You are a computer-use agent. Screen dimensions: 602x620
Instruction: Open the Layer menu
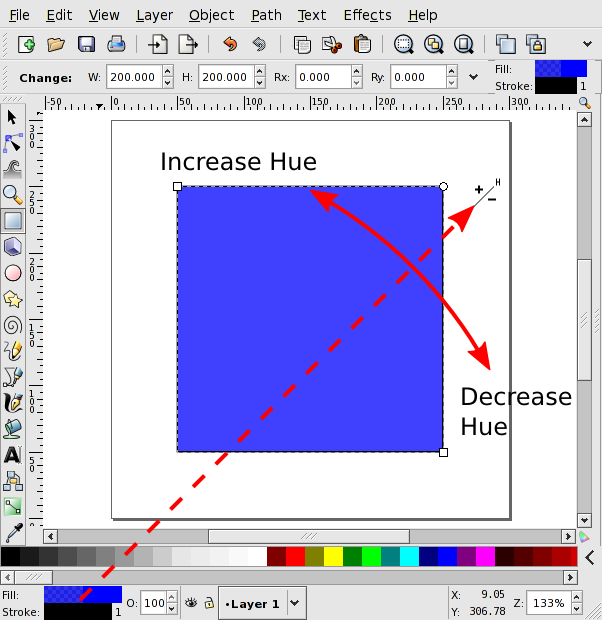click(154, 15)
